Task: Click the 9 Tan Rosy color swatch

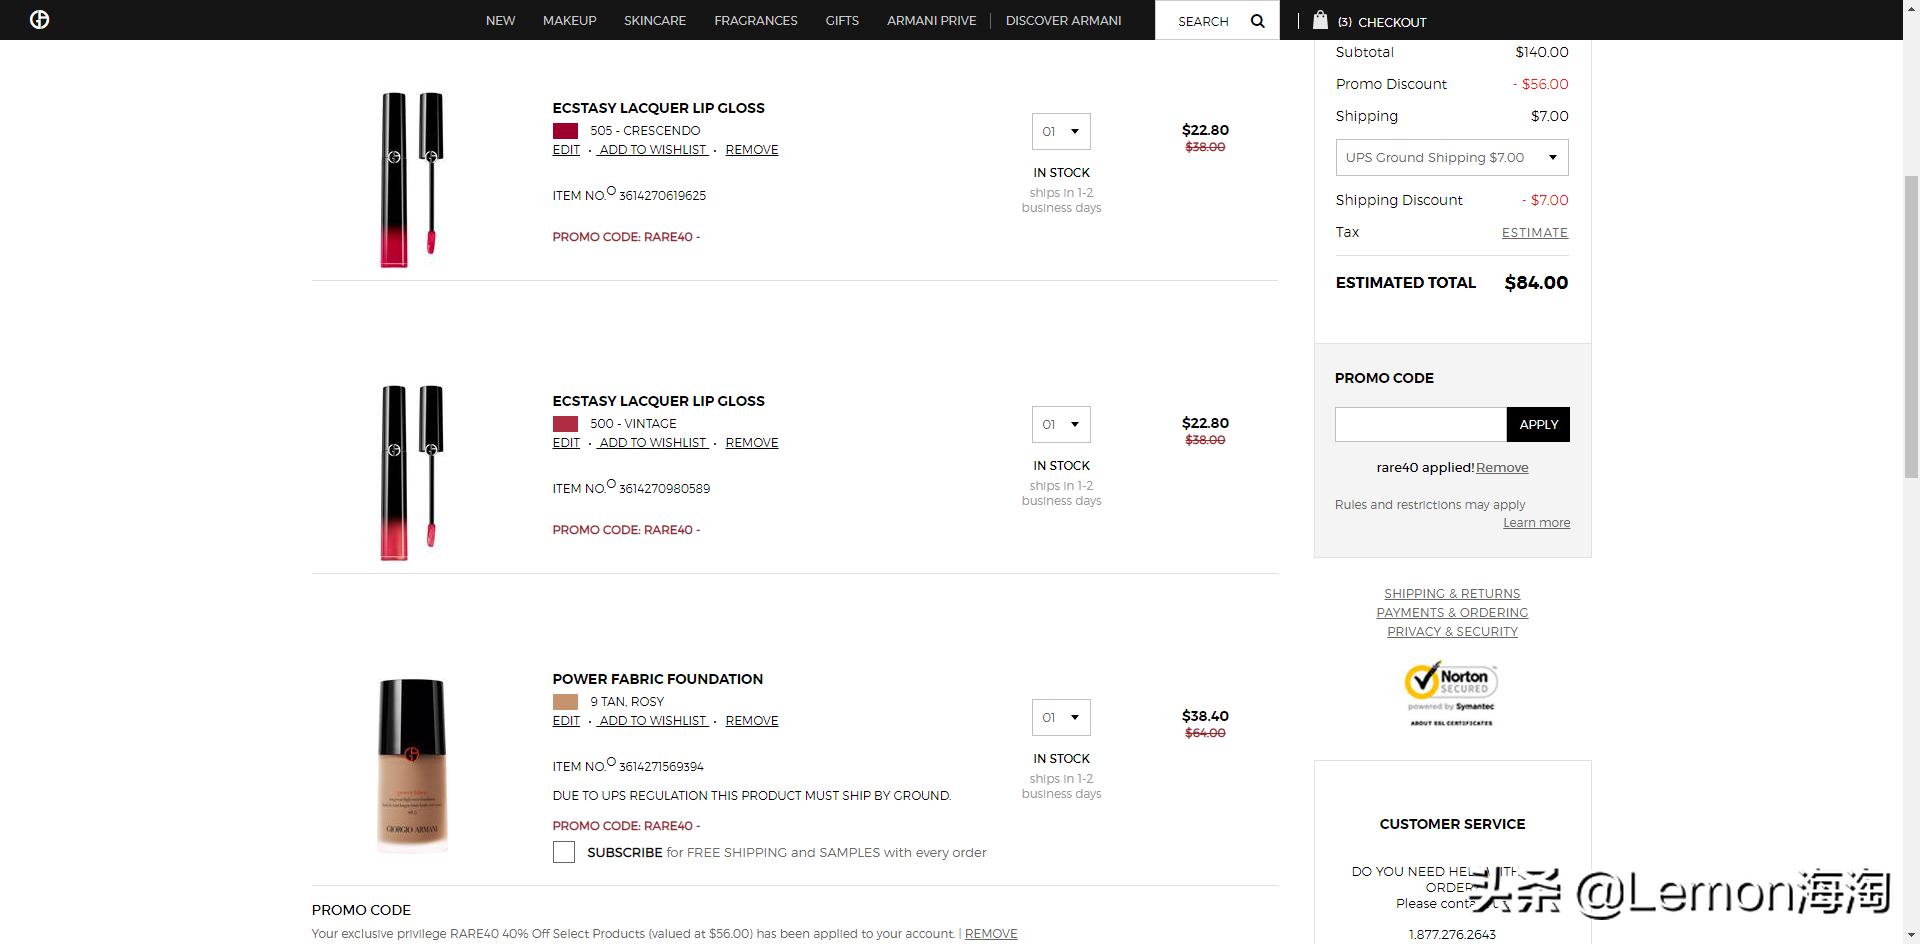Action: (x=565, y=702)
